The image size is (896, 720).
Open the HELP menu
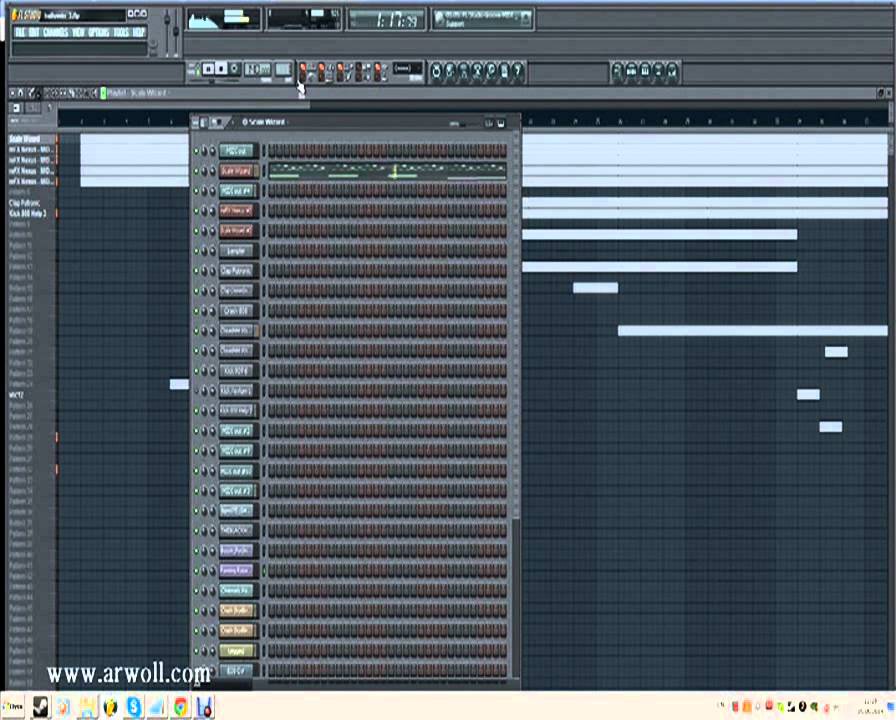click(139, 32)
